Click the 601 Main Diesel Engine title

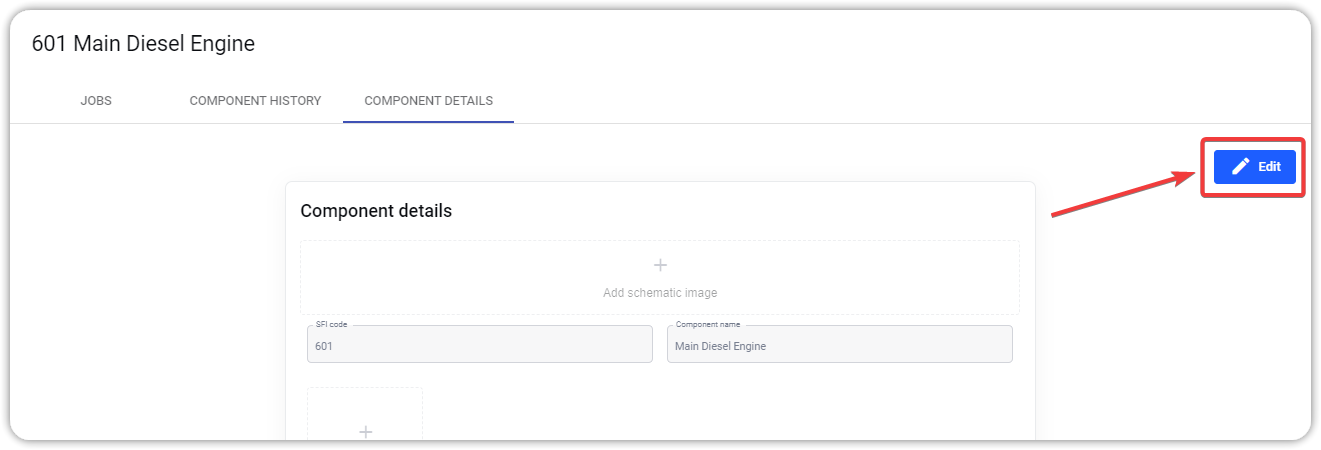[143, 44]
